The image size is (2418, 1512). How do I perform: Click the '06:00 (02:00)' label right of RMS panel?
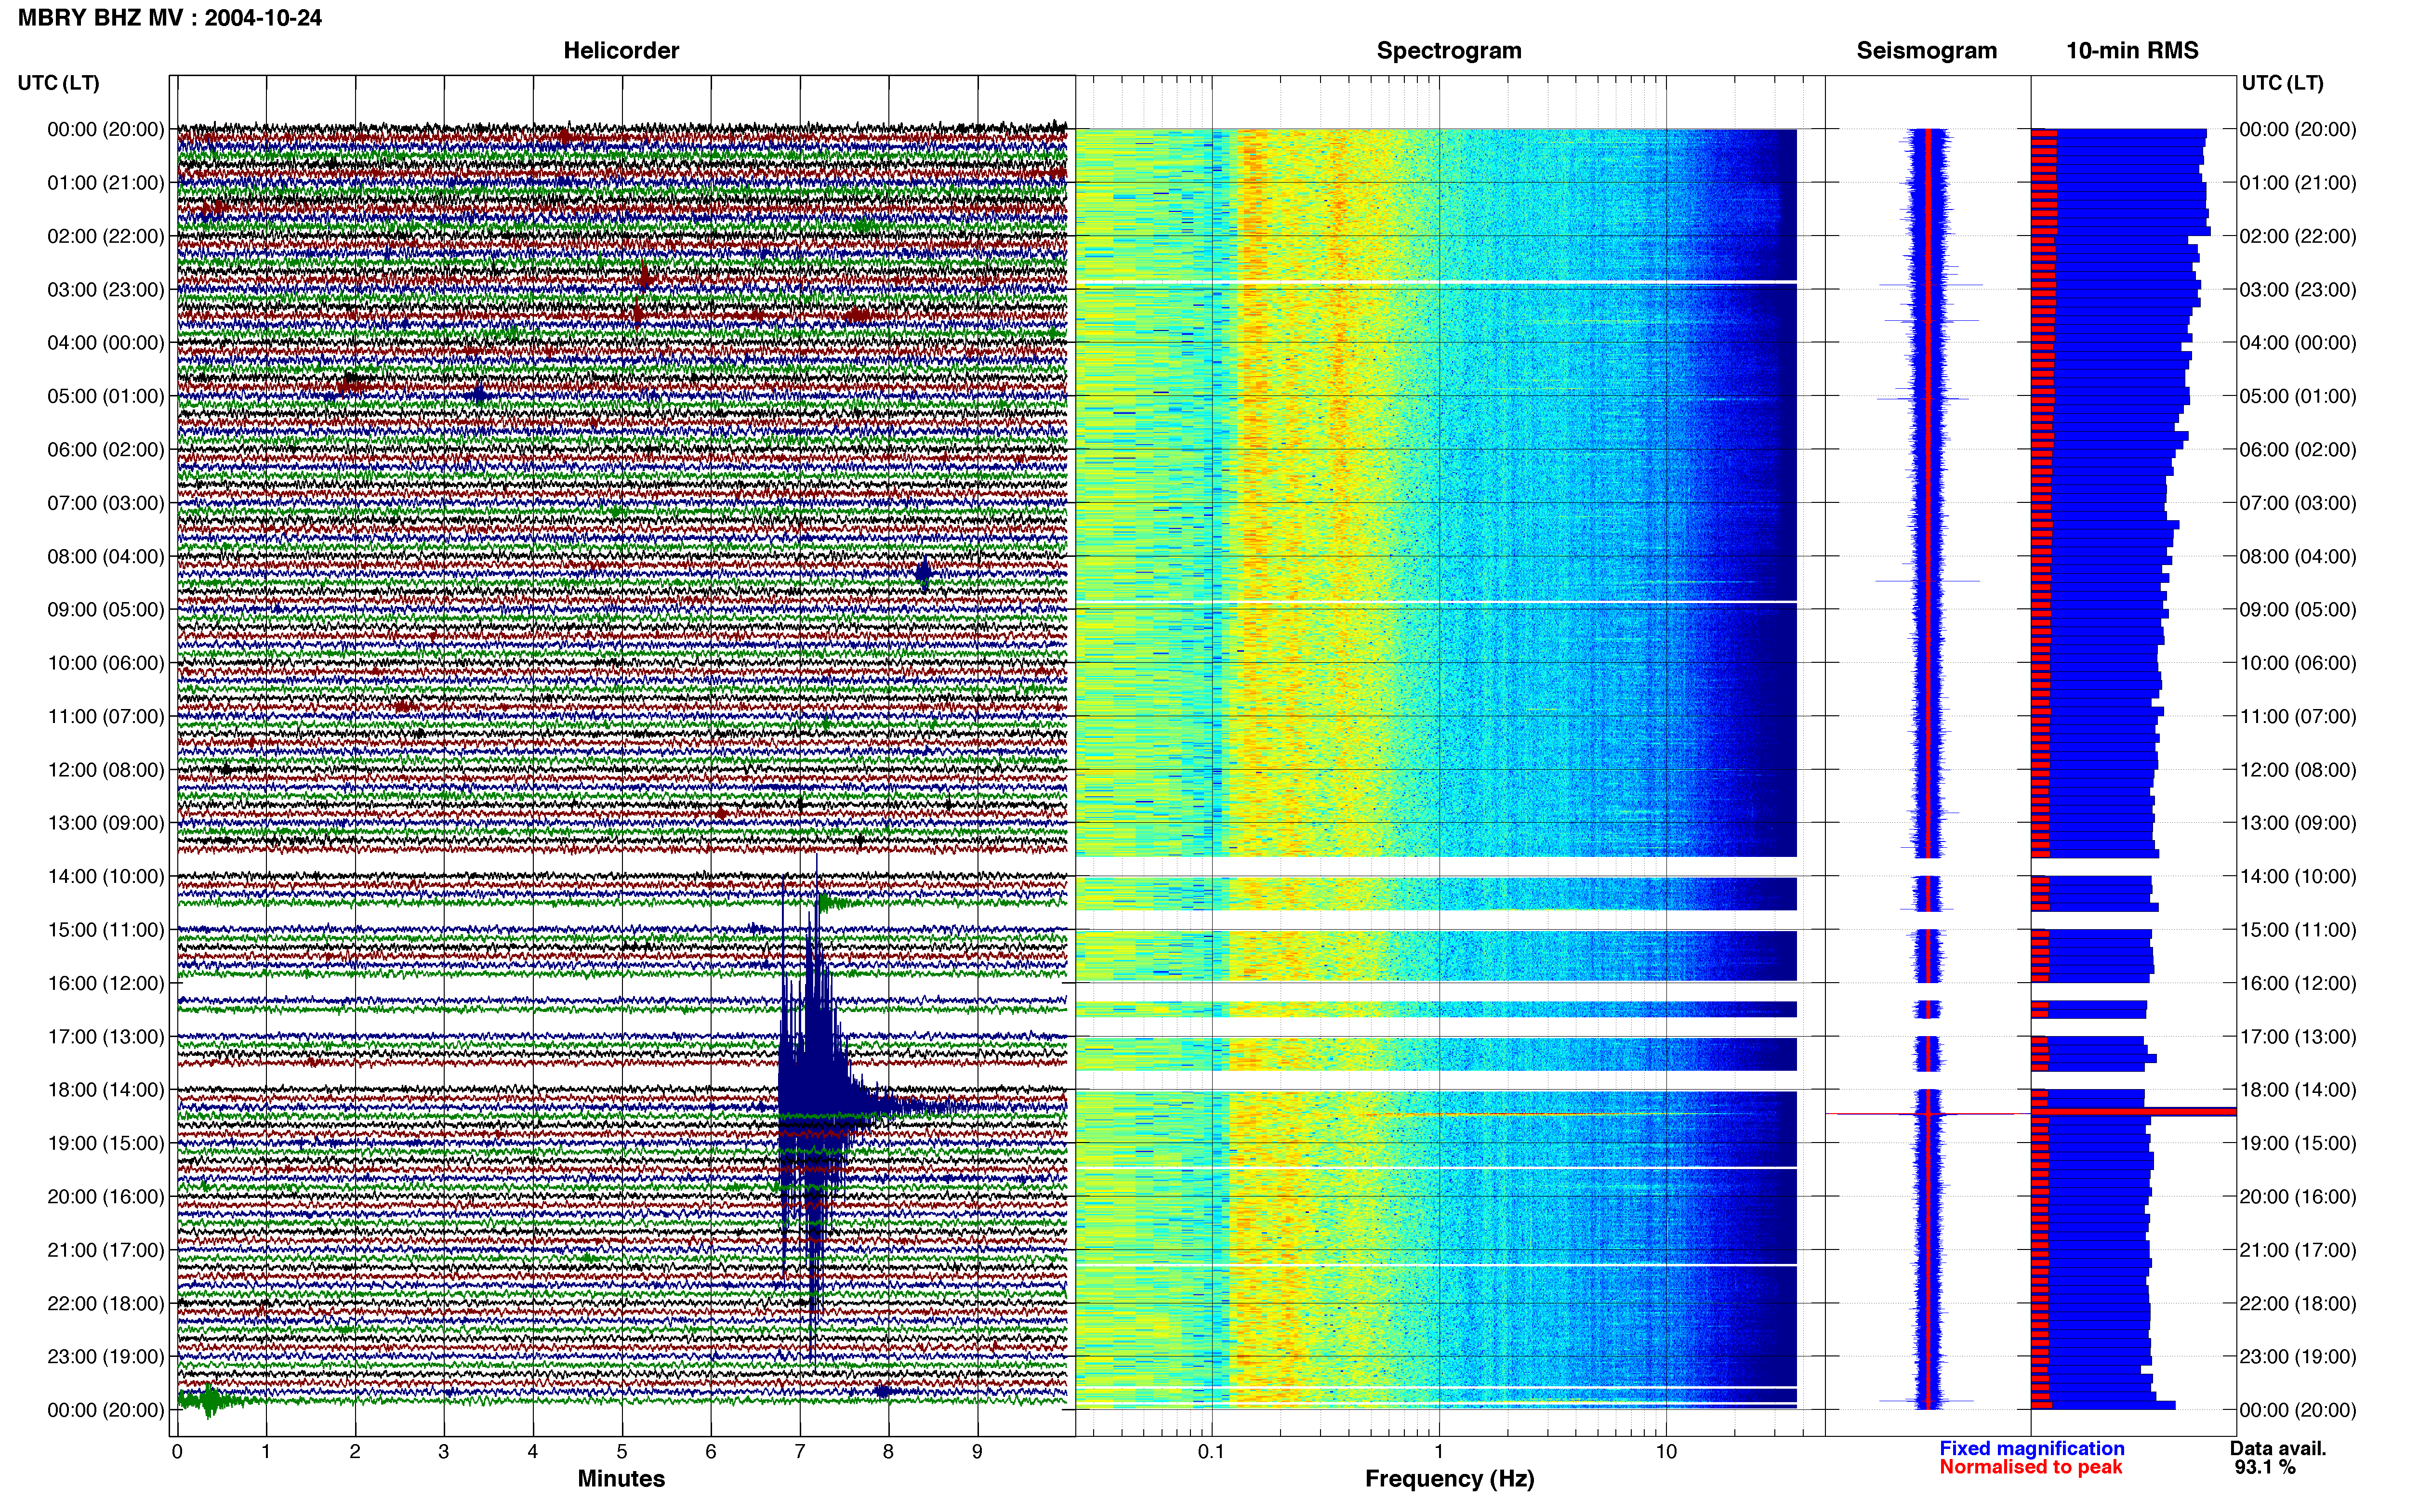point(2298,450)
